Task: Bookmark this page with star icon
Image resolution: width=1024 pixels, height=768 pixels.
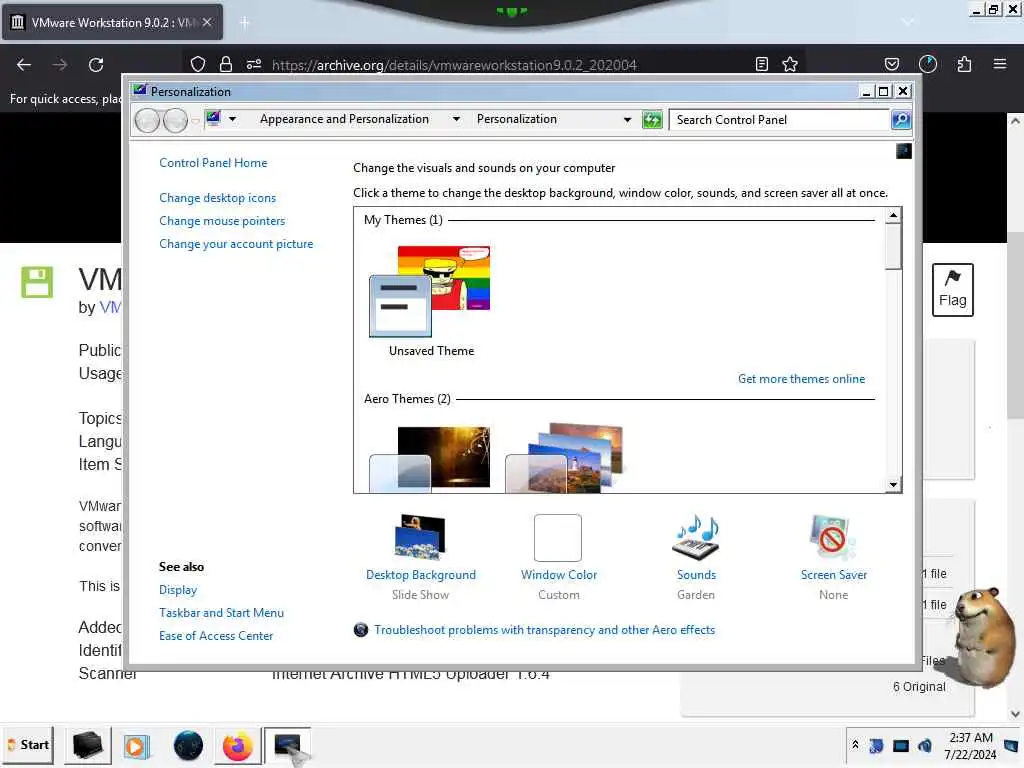Action: coord(790,64)
